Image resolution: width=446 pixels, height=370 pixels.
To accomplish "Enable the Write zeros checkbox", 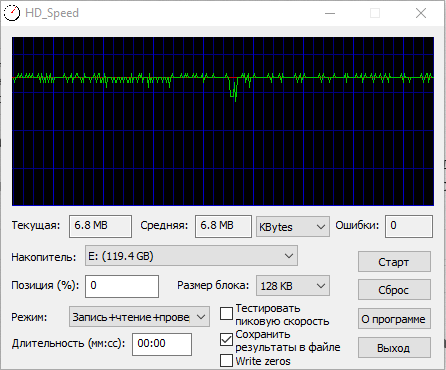I will [226, 360].
